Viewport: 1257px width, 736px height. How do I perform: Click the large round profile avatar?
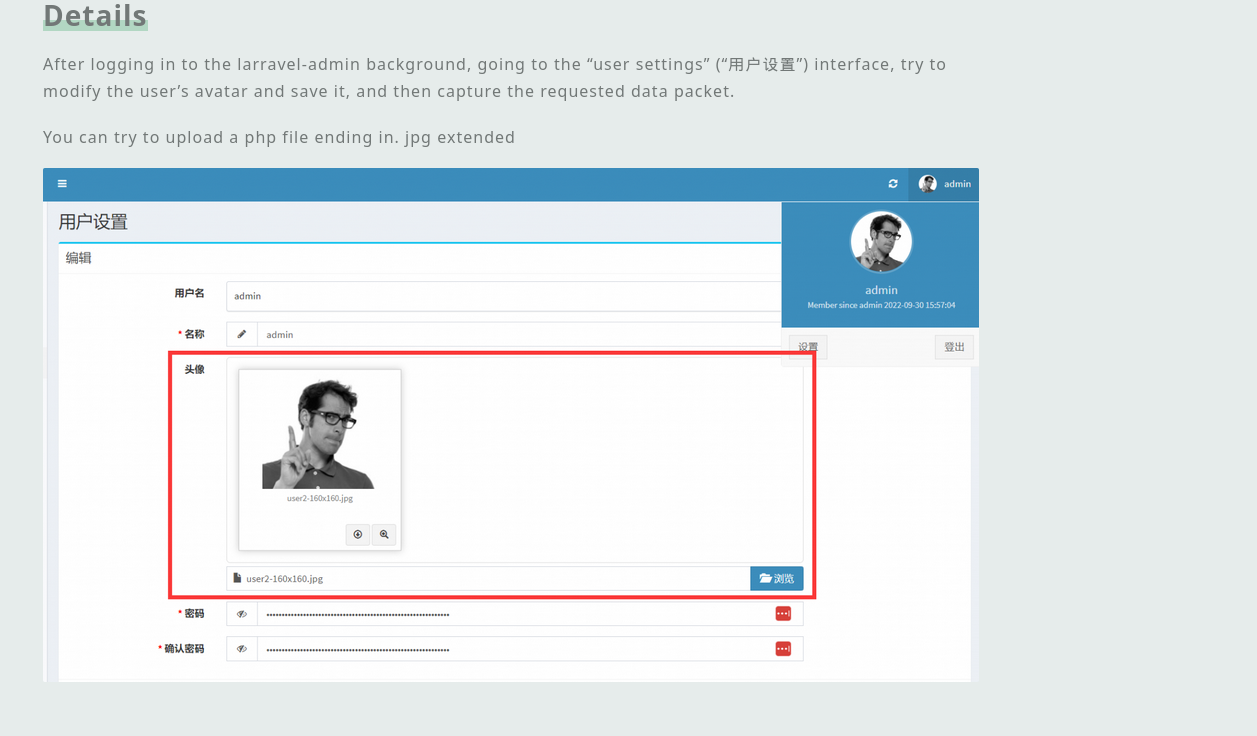pyautogui.click(x=881, y=241)
